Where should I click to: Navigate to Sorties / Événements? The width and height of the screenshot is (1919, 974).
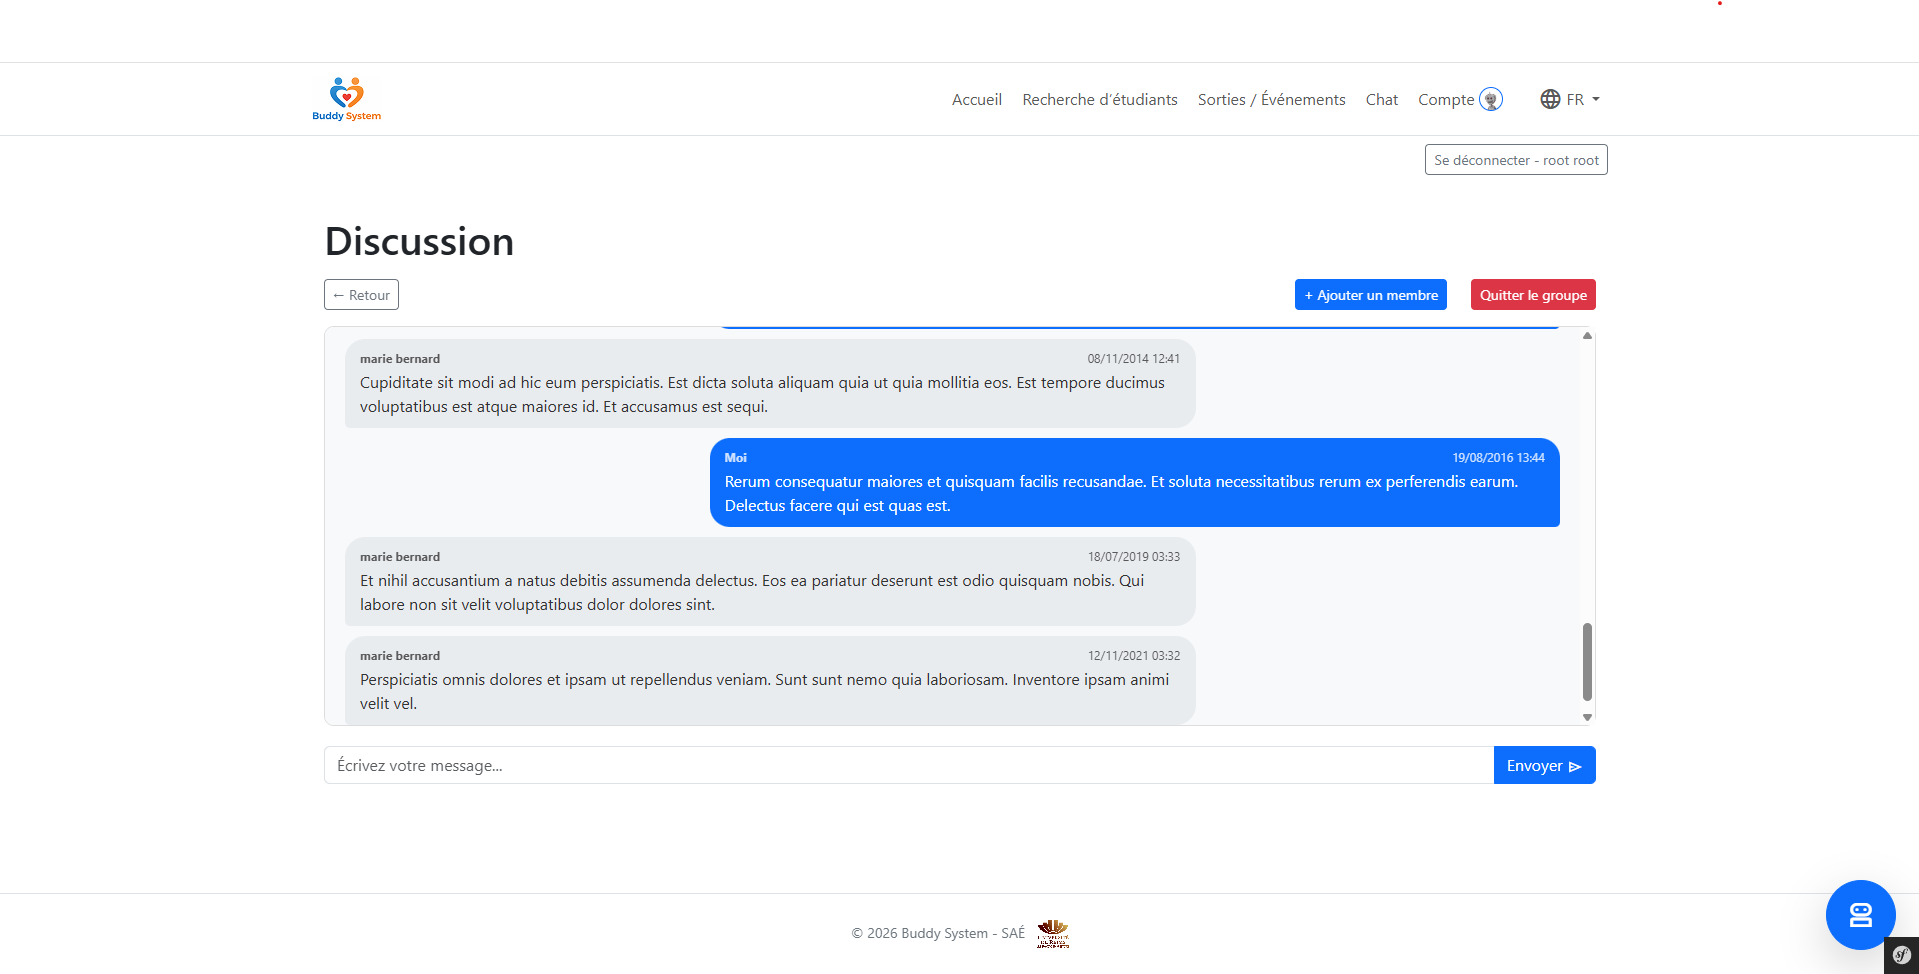(1271, 99)
